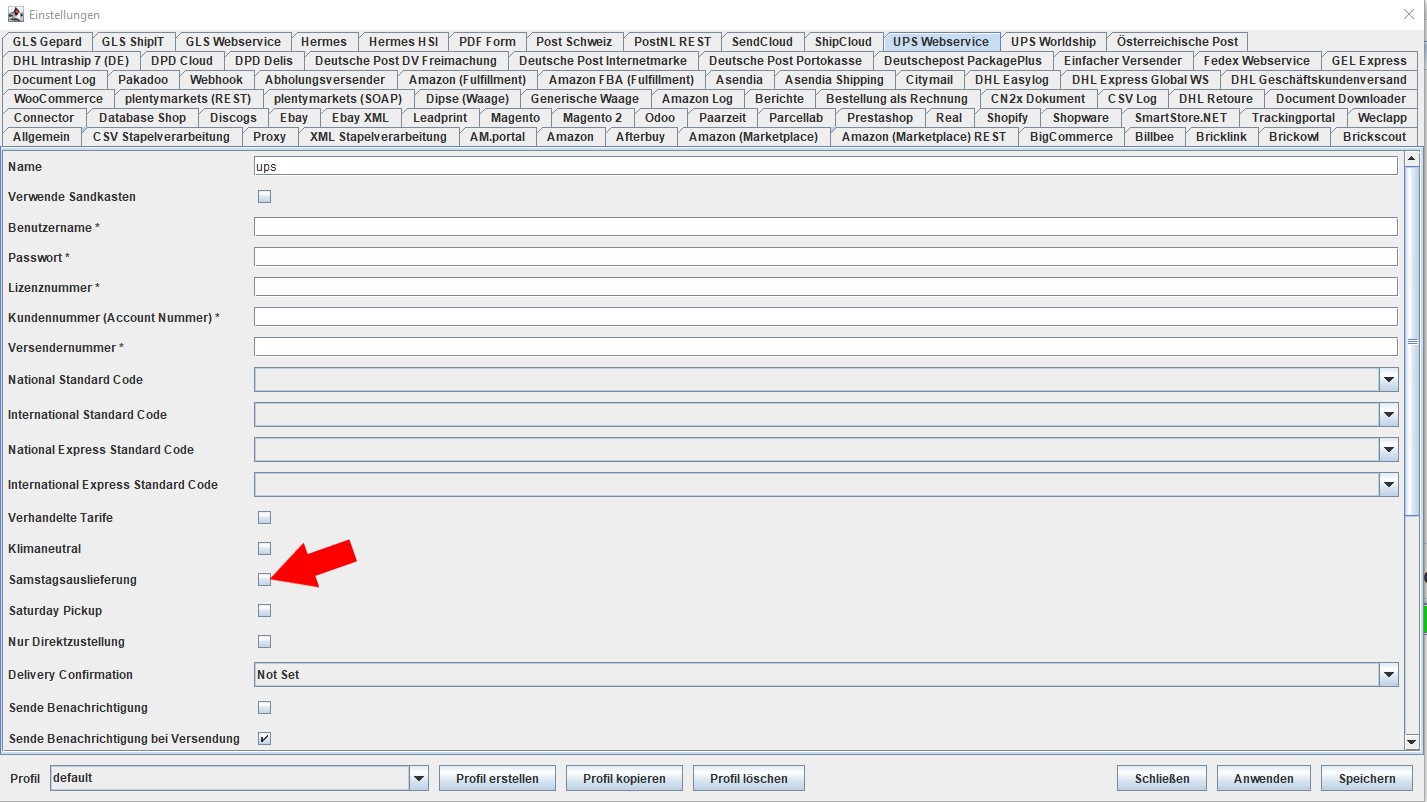1427x802 pixels.
Task: Check the Verhandelte Tarife checkbox
Action: click(265, 518)
